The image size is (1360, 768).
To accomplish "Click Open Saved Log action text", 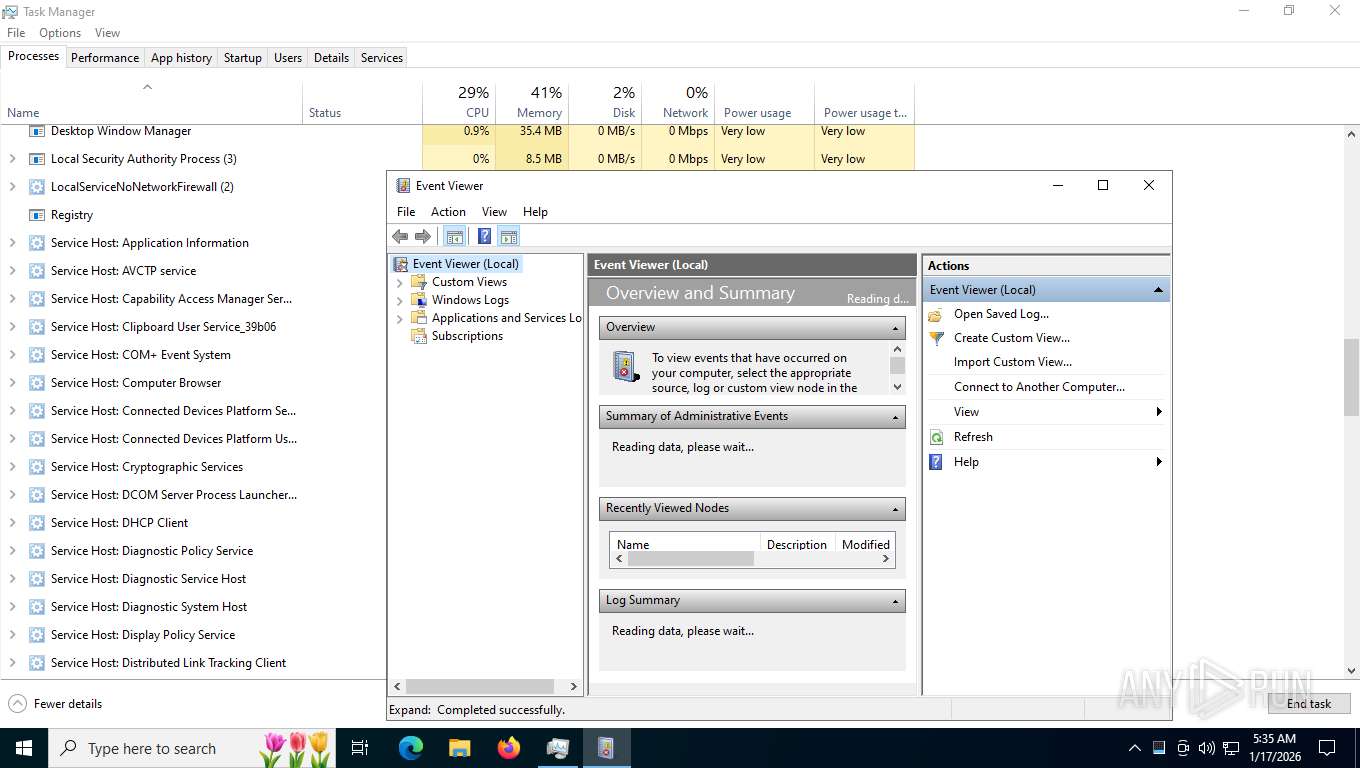I will [1001, 314].
